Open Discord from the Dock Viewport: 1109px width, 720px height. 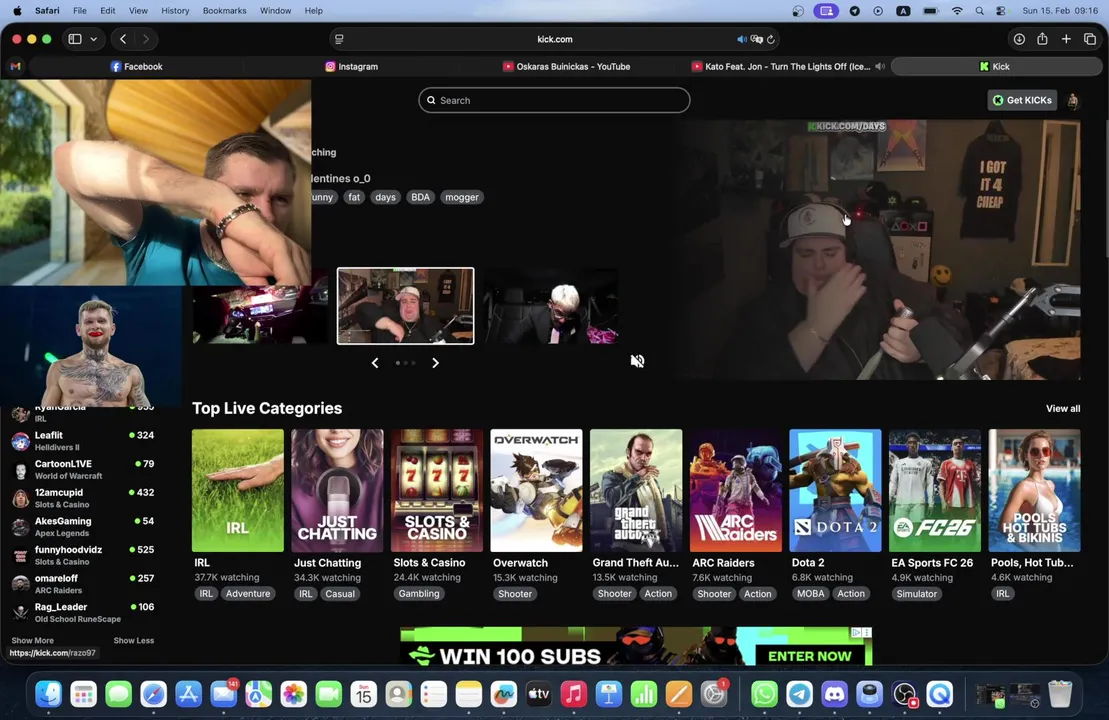835,695
